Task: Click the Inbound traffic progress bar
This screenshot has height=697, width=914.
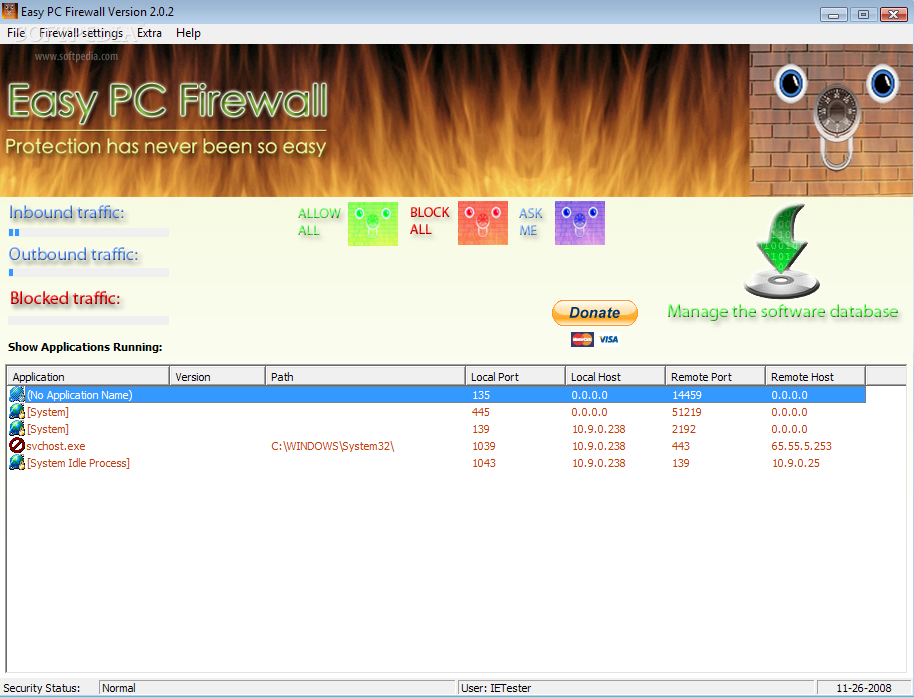Action: pyautogui.click(x=89, y=233)
